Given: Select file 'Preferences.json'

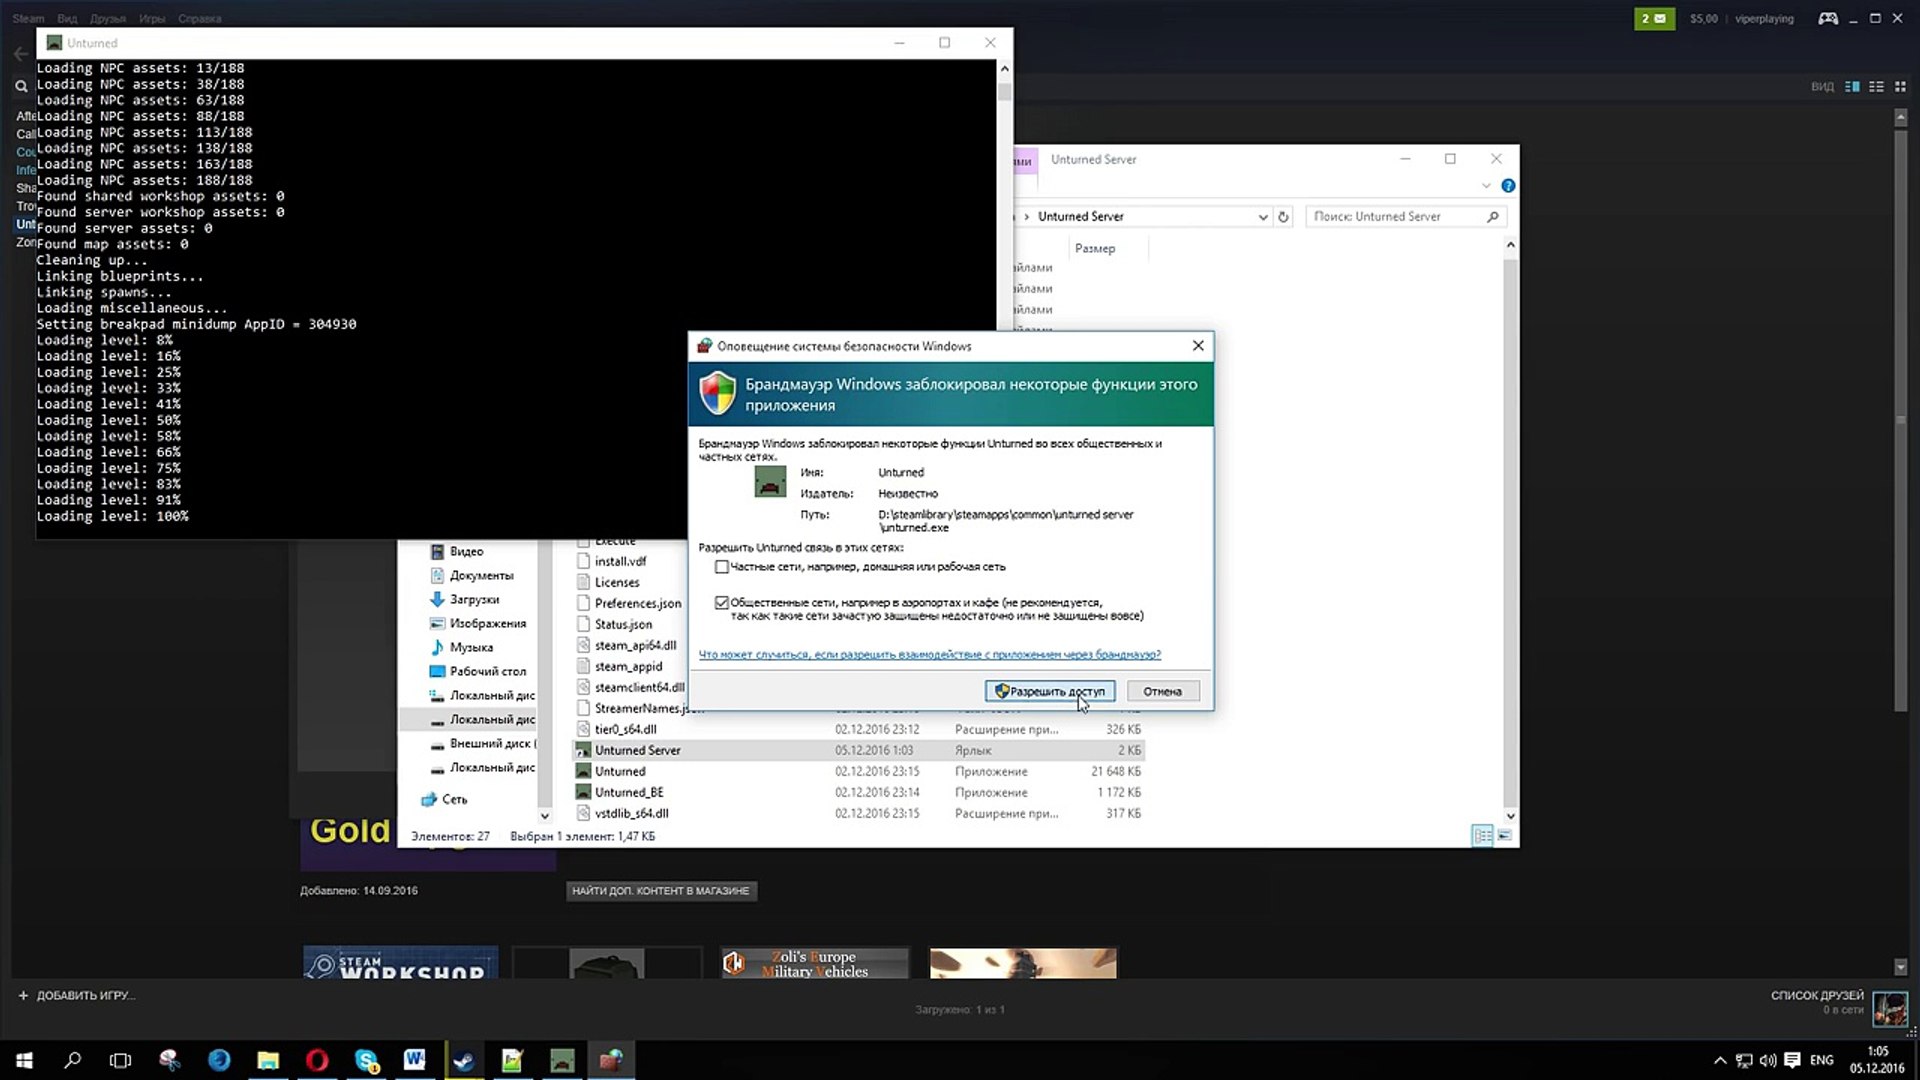Looking at the screenshot, I should 638,603.
